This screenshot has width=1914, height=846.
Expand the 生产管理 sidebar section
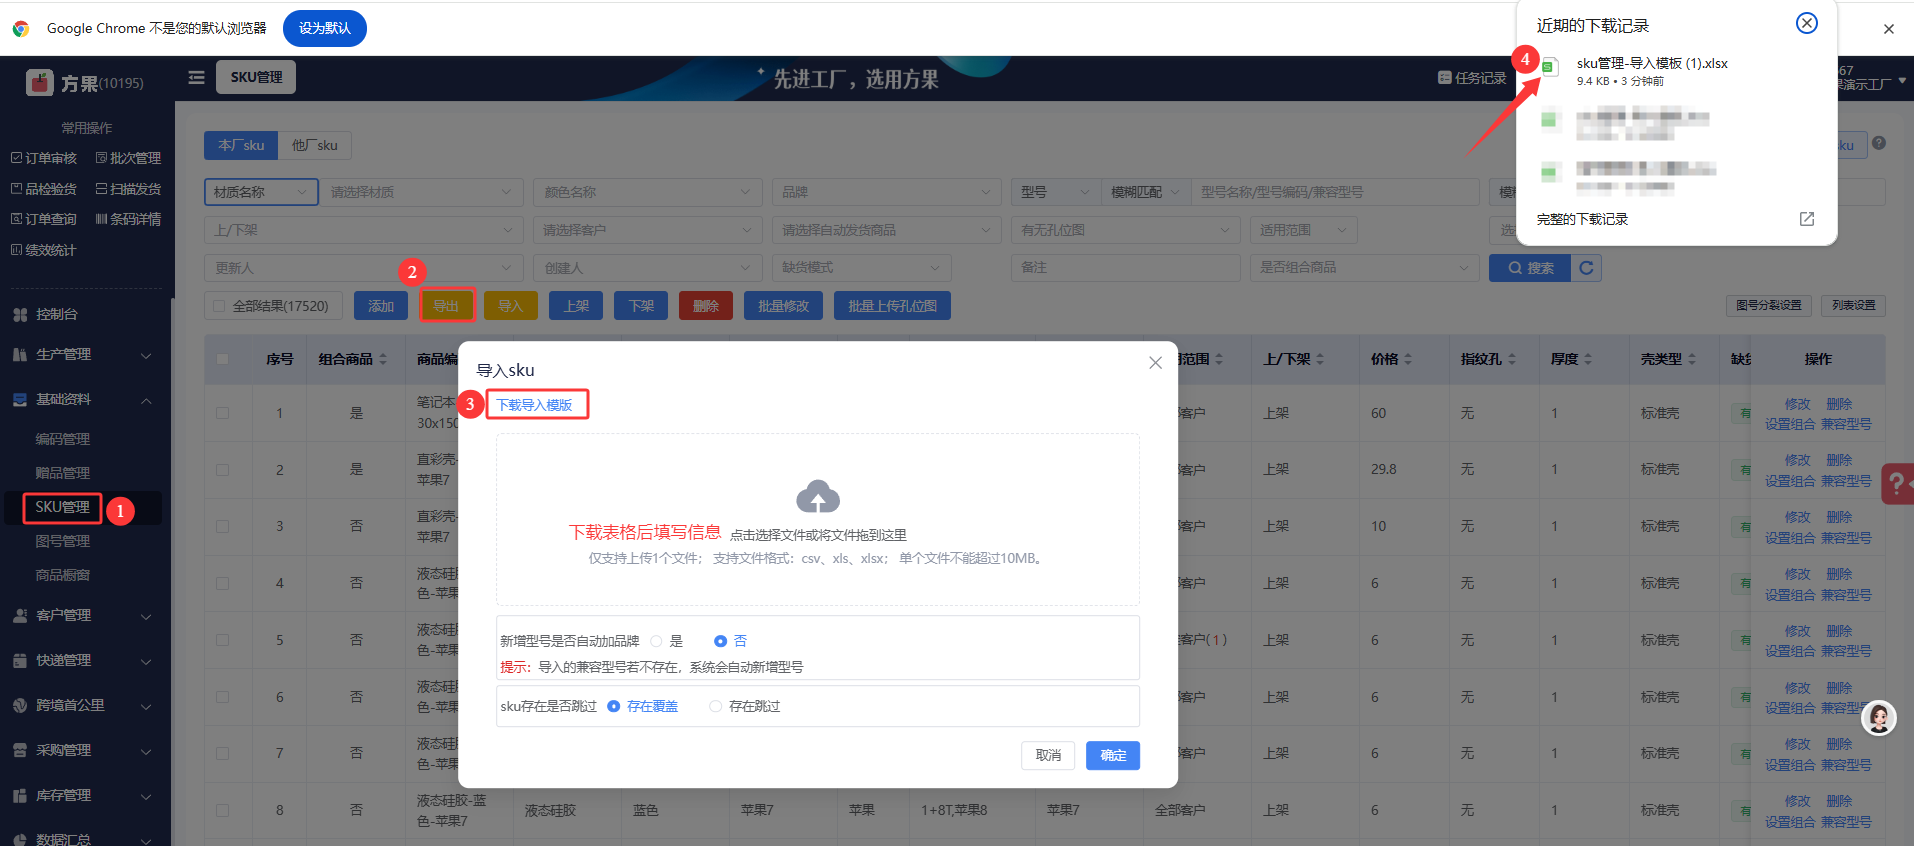[x=82, y=355]
